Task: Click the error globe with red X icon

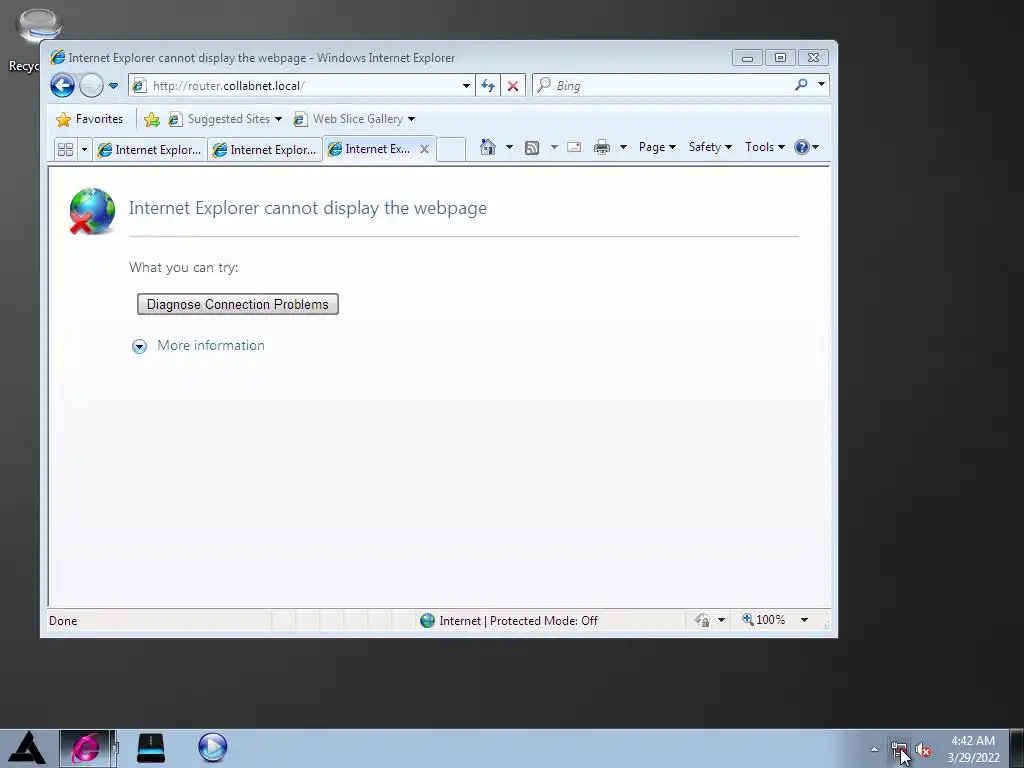Action: [x=92, y=211]
